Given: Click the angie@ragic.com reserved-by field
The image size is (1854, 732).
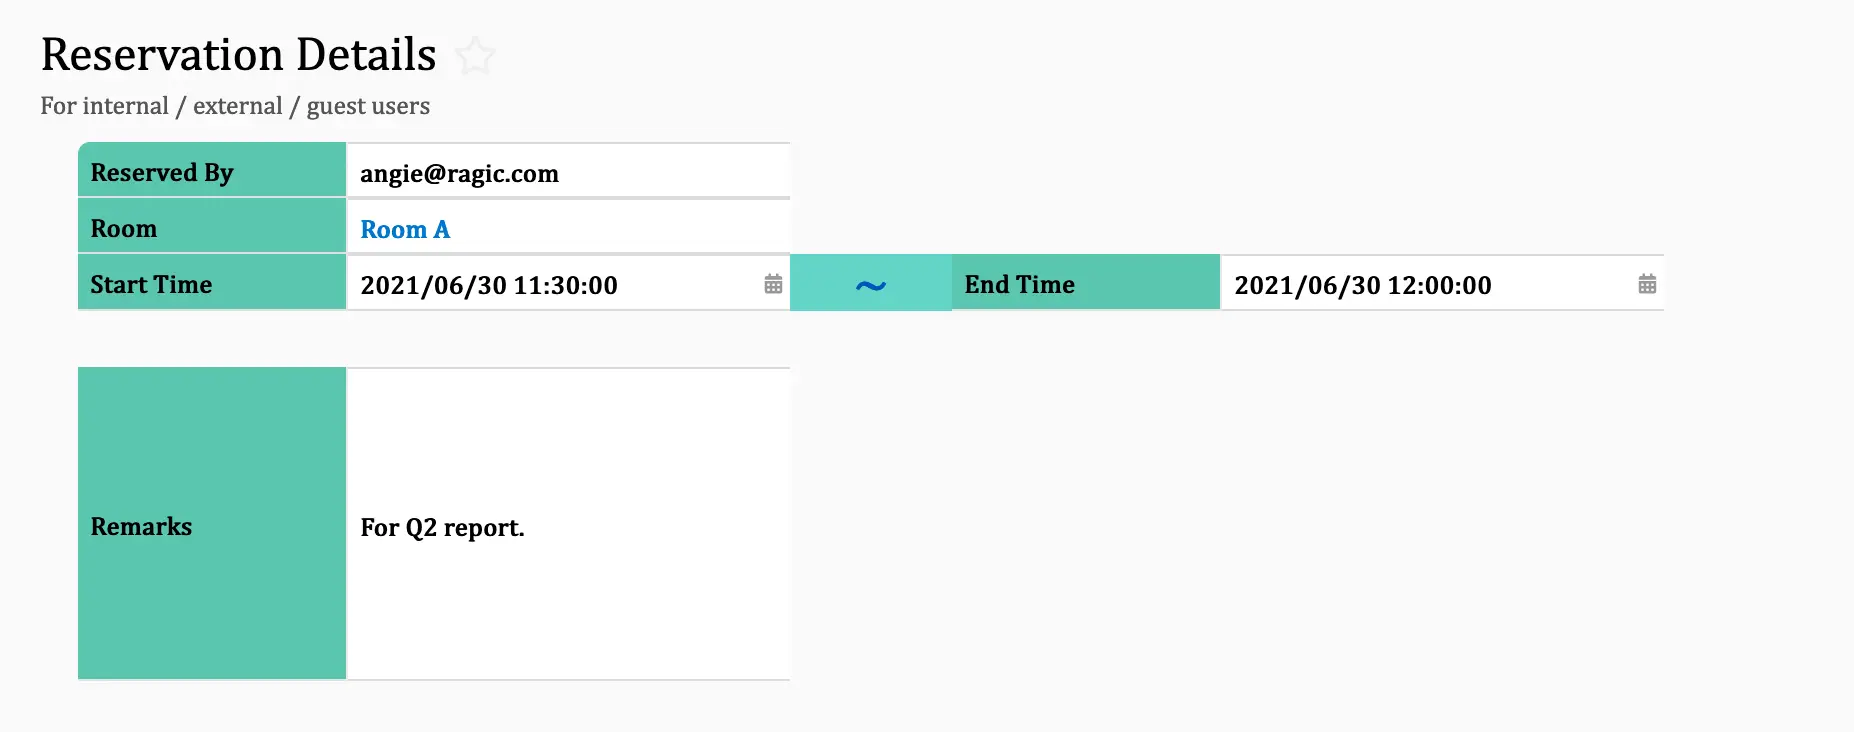Looking at the screenshot, I should coord(568,172).
